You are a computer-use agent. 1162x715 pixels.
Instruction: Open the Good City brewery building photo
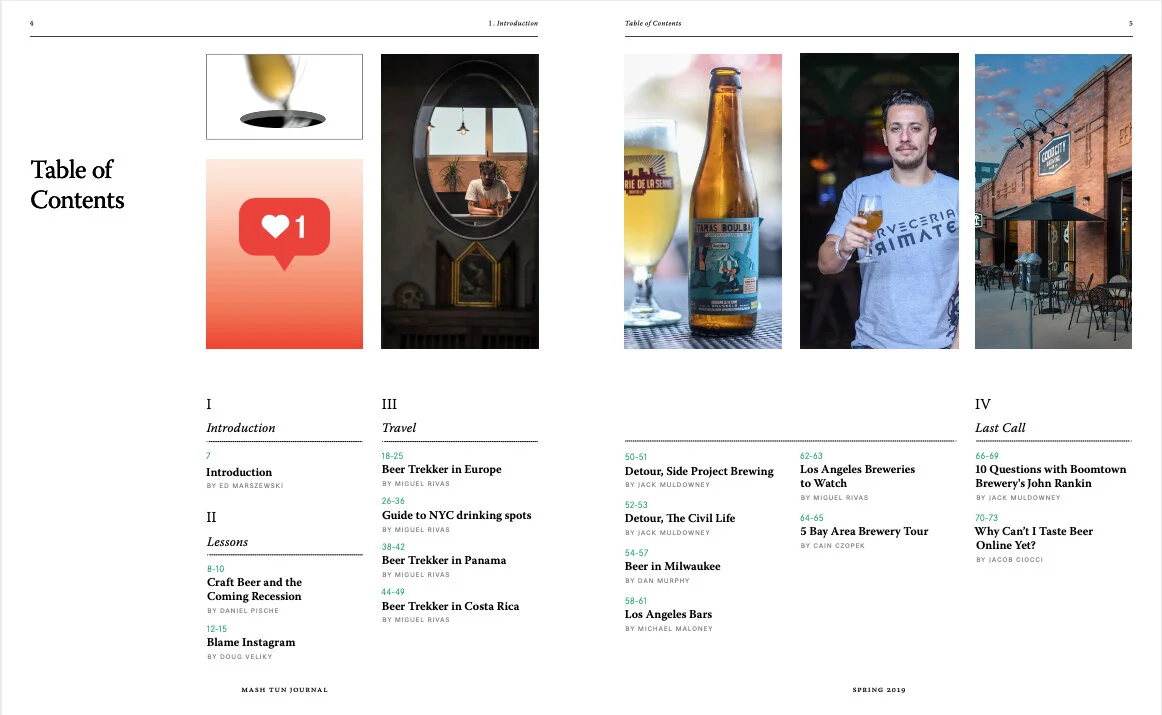[1053, 202]
